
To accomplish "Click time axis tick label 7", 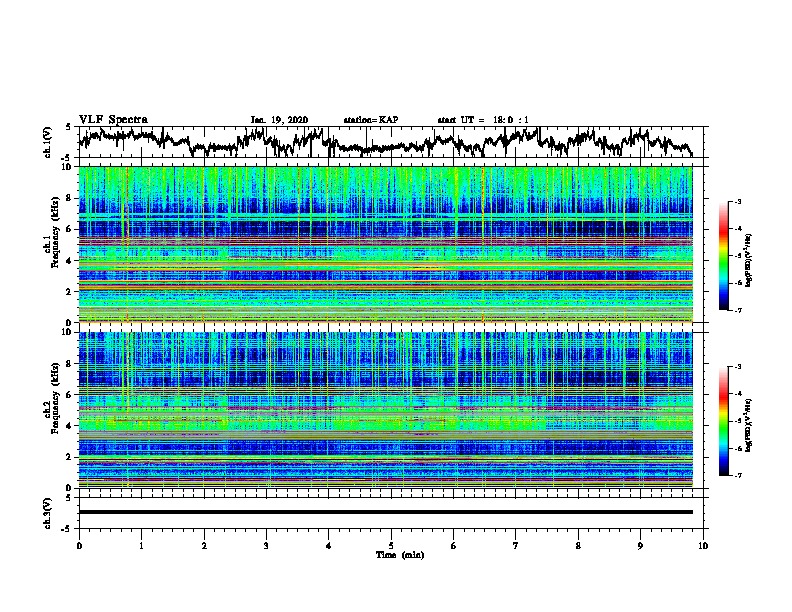I will click(516, 546).
